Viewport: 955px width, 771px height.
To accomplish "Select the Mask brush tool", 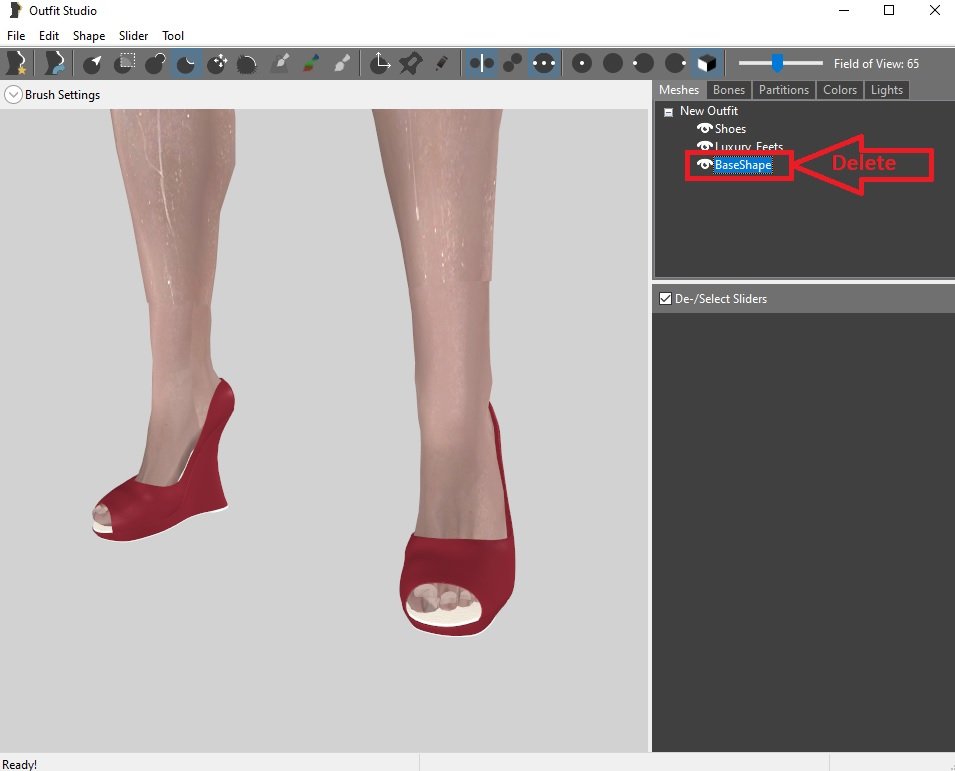I will tap(124, 64).
